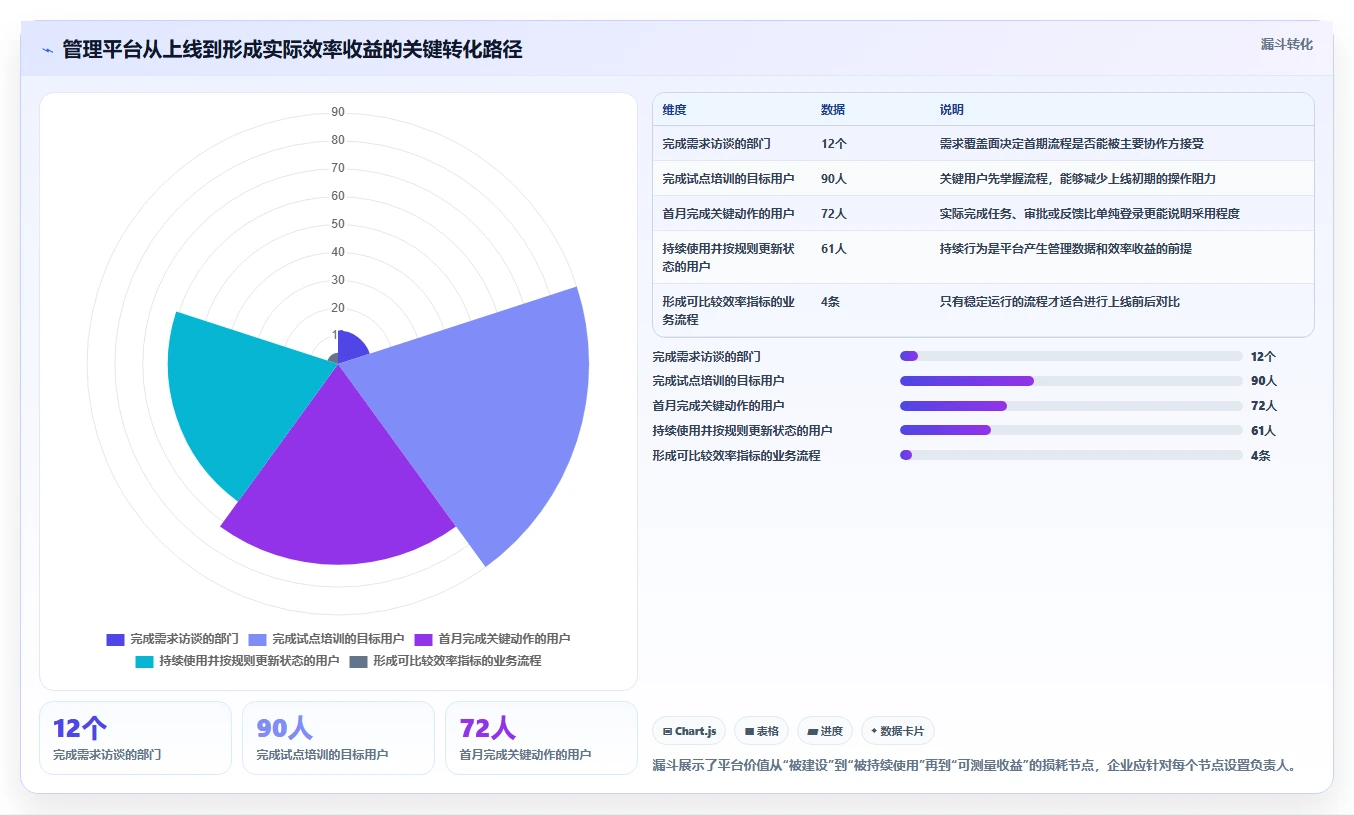Click the icon inside the 表格 tag
The height and width of the screenshot is (815, 1354).
coord(749,732)
